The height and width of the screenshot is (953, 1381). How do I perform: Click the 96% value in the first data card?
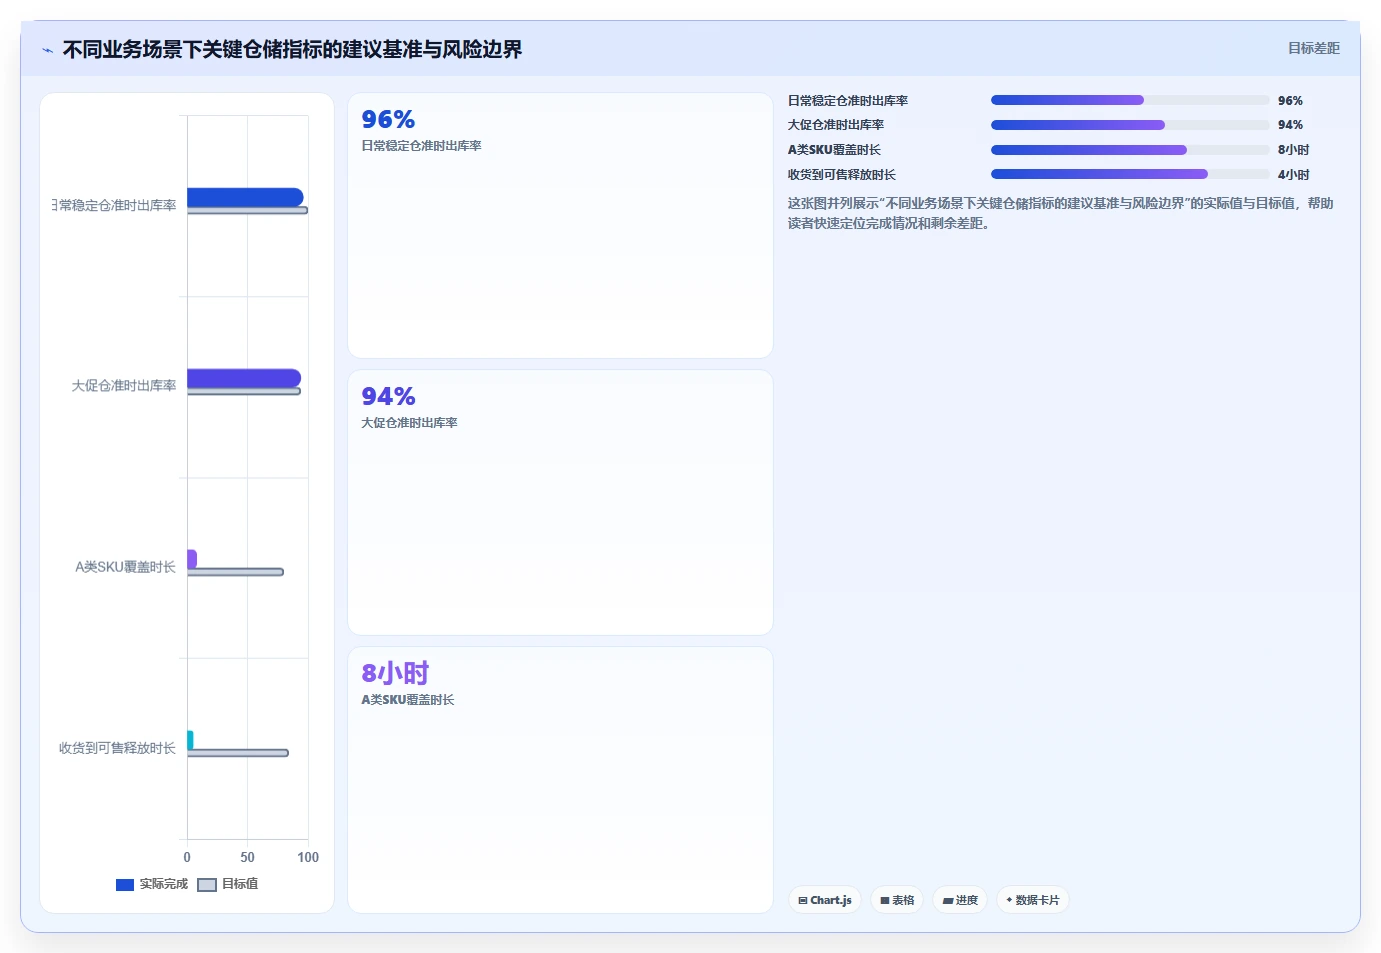[x=388, y=120]
